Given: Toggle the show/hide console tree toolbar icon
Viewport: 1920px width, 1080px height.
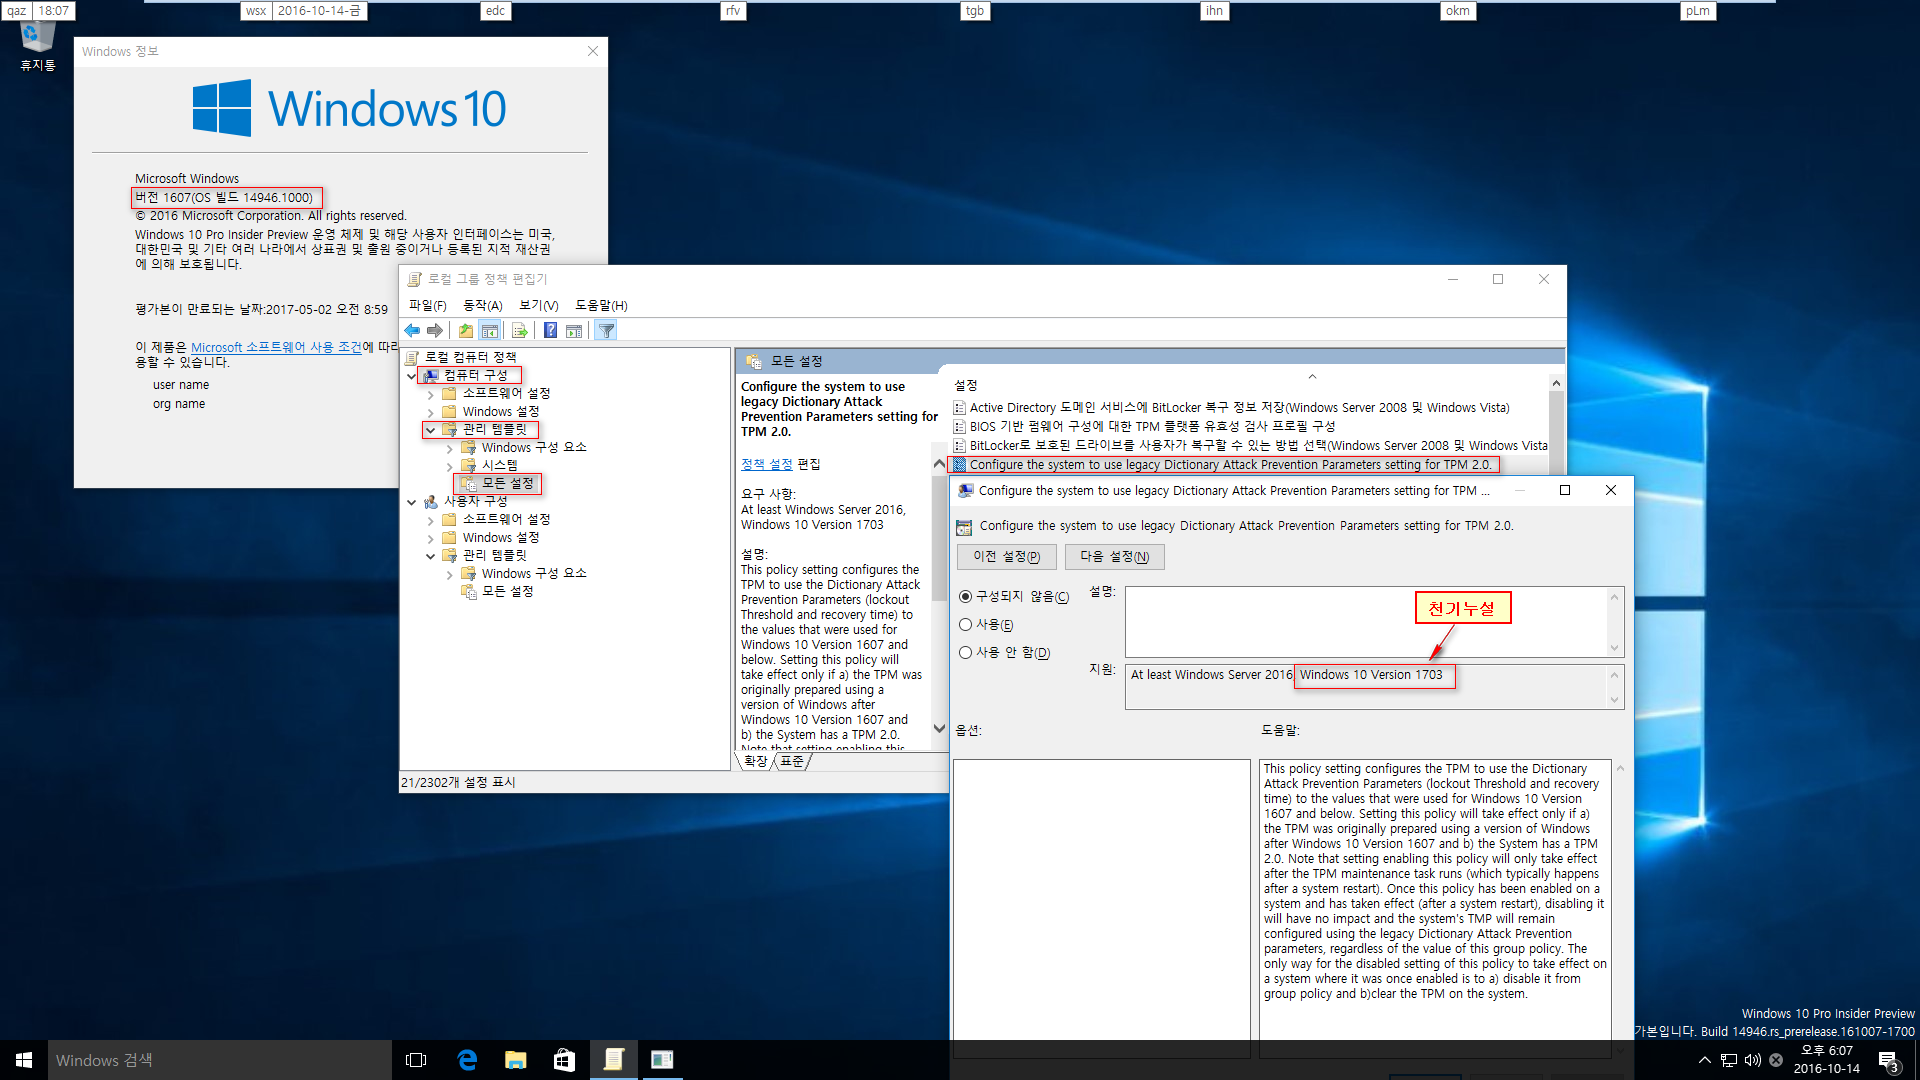Looking at the screenshot, I should tap(490, 331).
